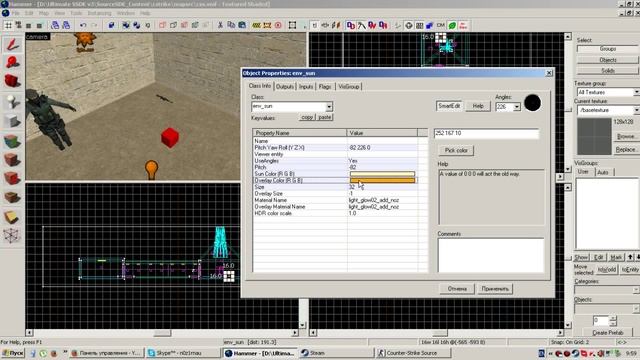
Task: Enable Objects selection mode
Action: click(607, 60)
